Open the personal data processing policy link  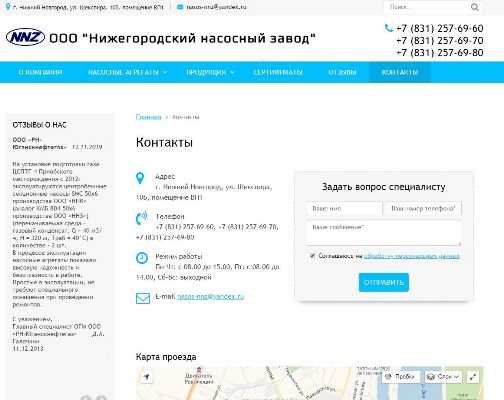pyautogui.click(x=412, y=256)
